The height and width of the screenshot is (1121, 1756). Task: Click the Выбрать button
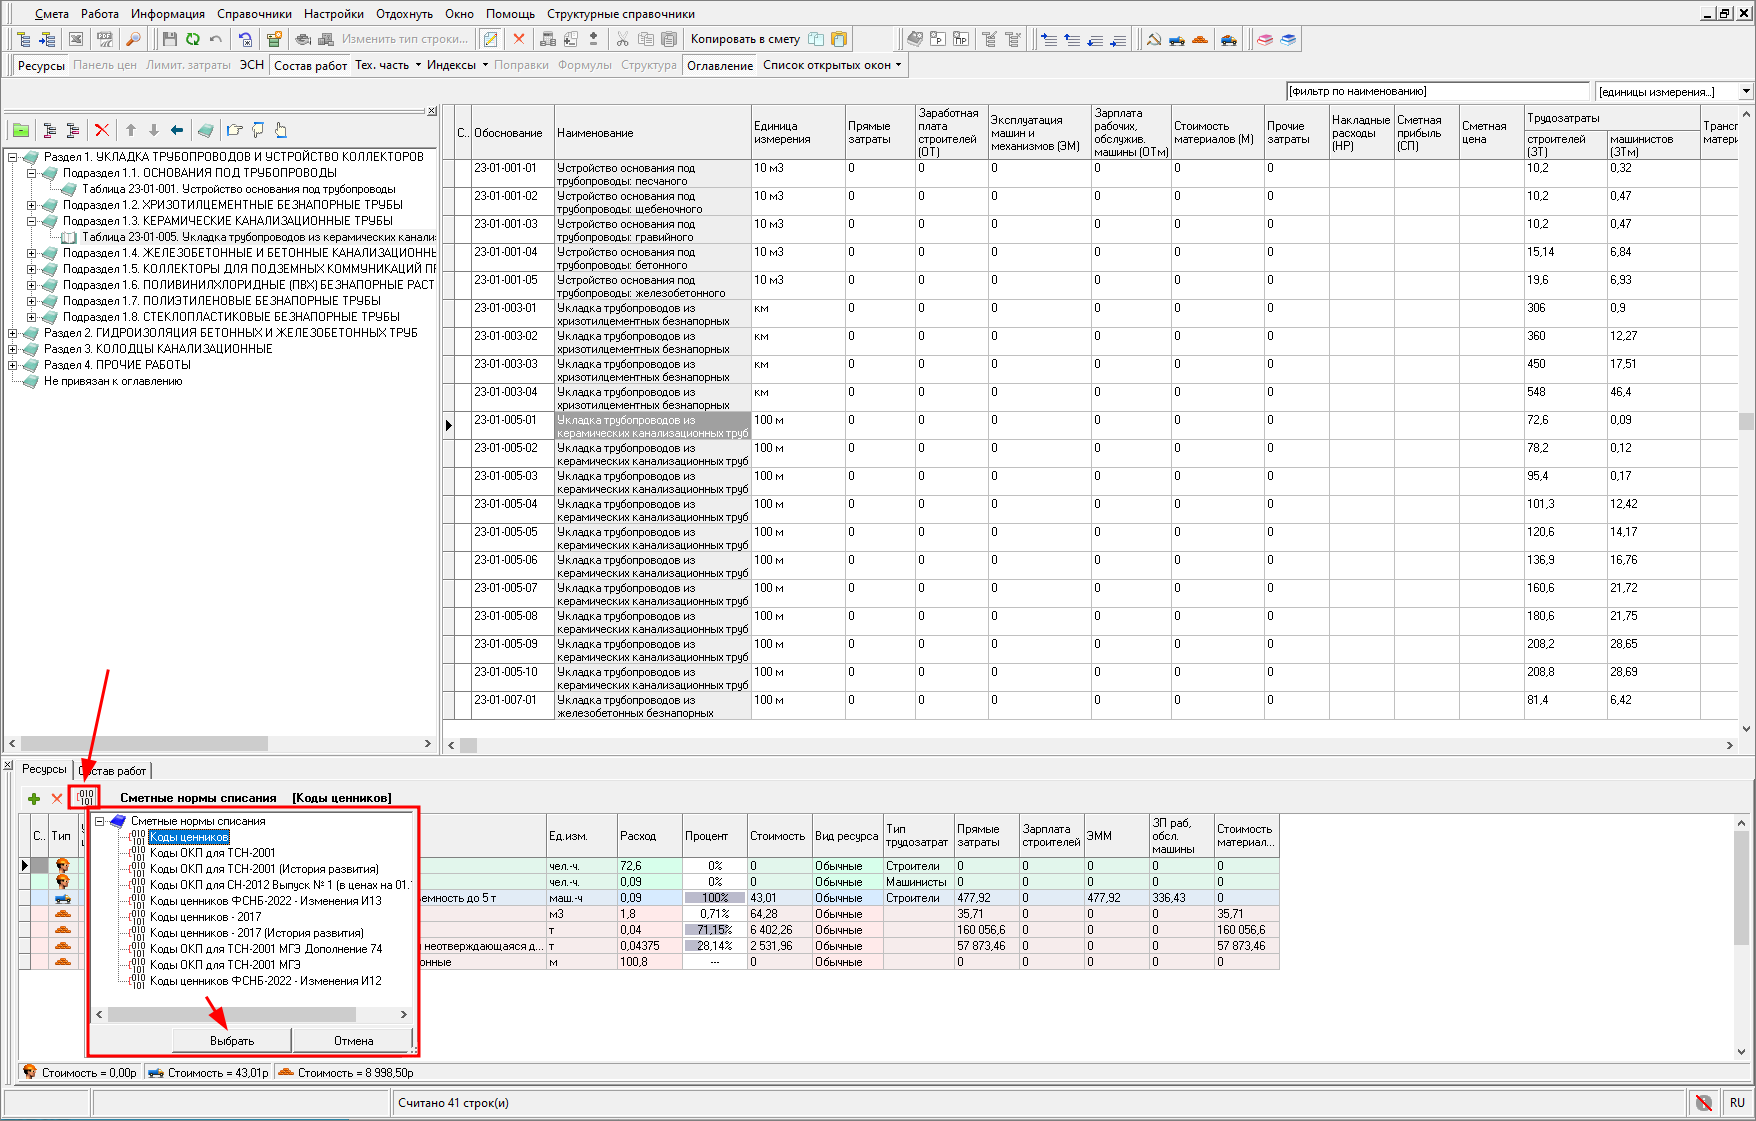[x=232, y=1041]
